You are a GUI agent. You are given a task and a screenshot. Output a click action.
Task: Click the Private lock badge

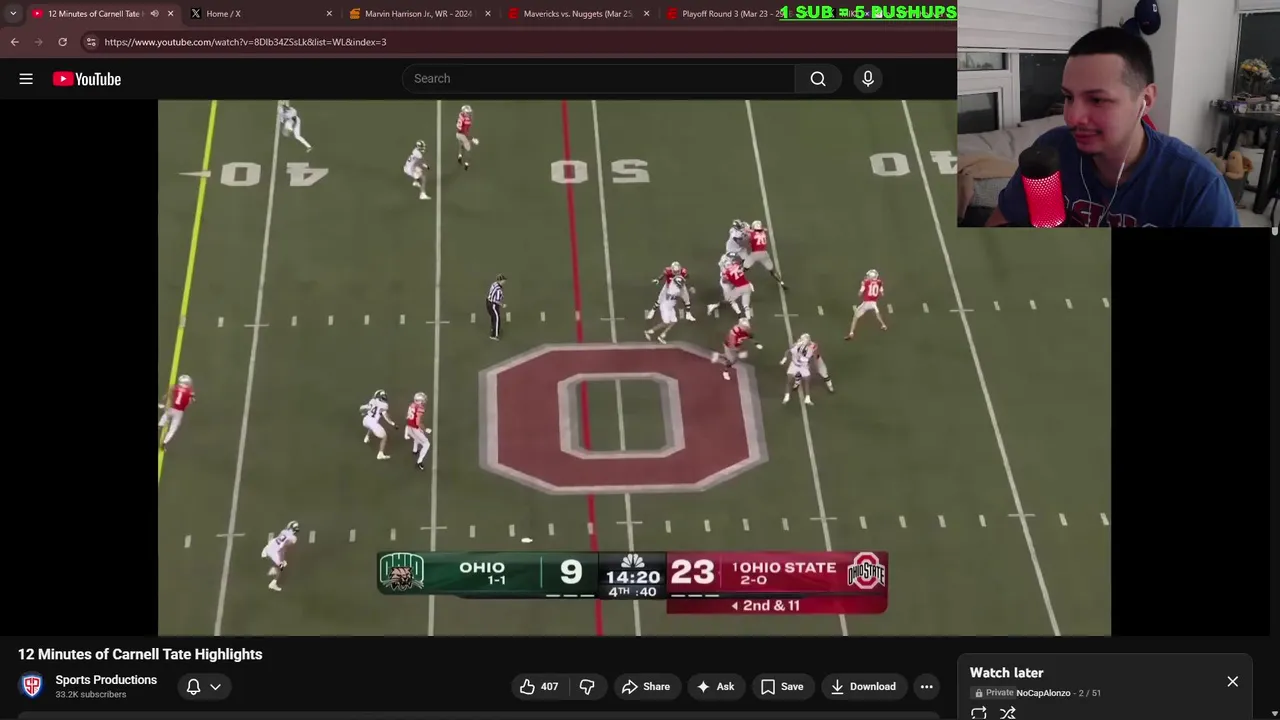994,693
